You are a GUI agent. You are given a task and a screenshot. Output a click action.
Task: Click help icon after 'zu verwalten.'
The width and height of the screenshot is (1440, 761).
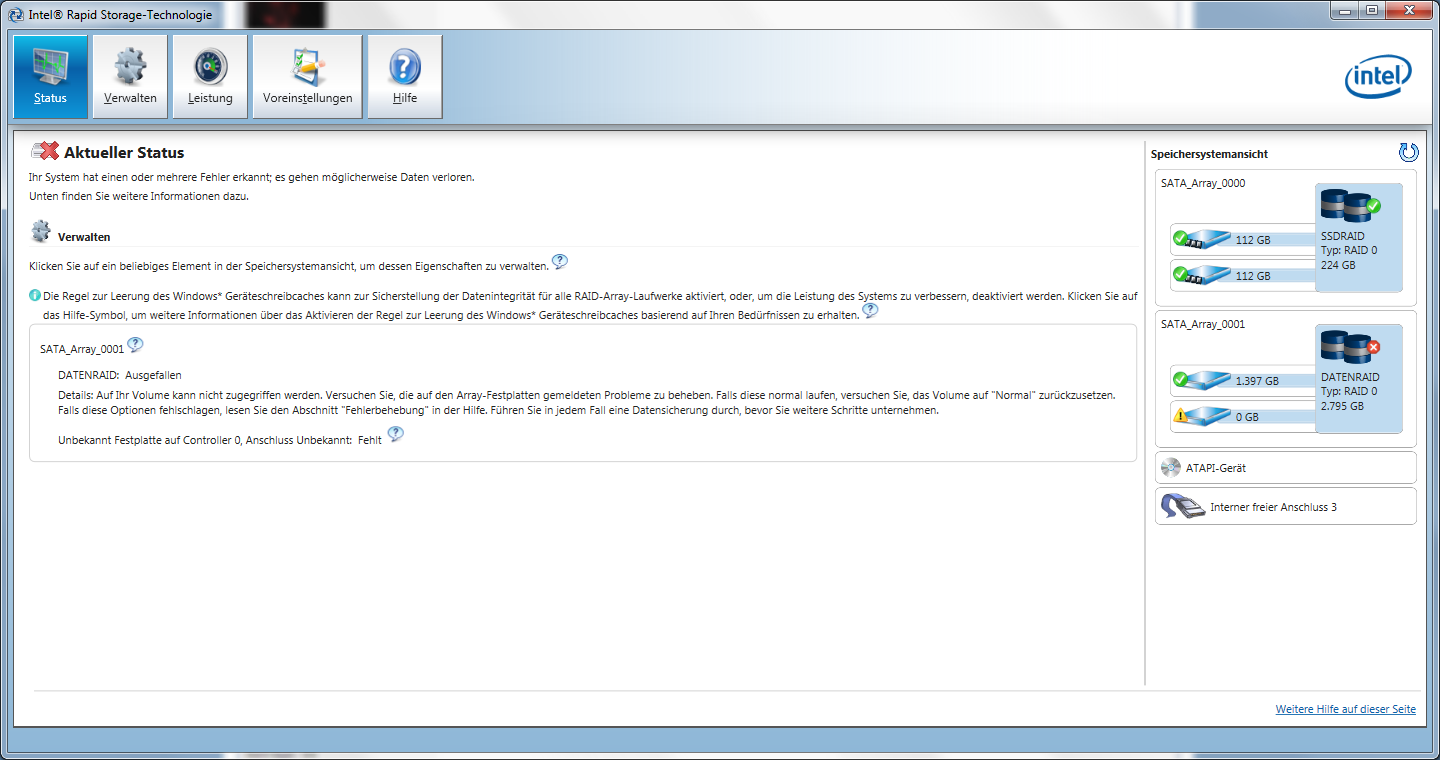coord(560,262)
